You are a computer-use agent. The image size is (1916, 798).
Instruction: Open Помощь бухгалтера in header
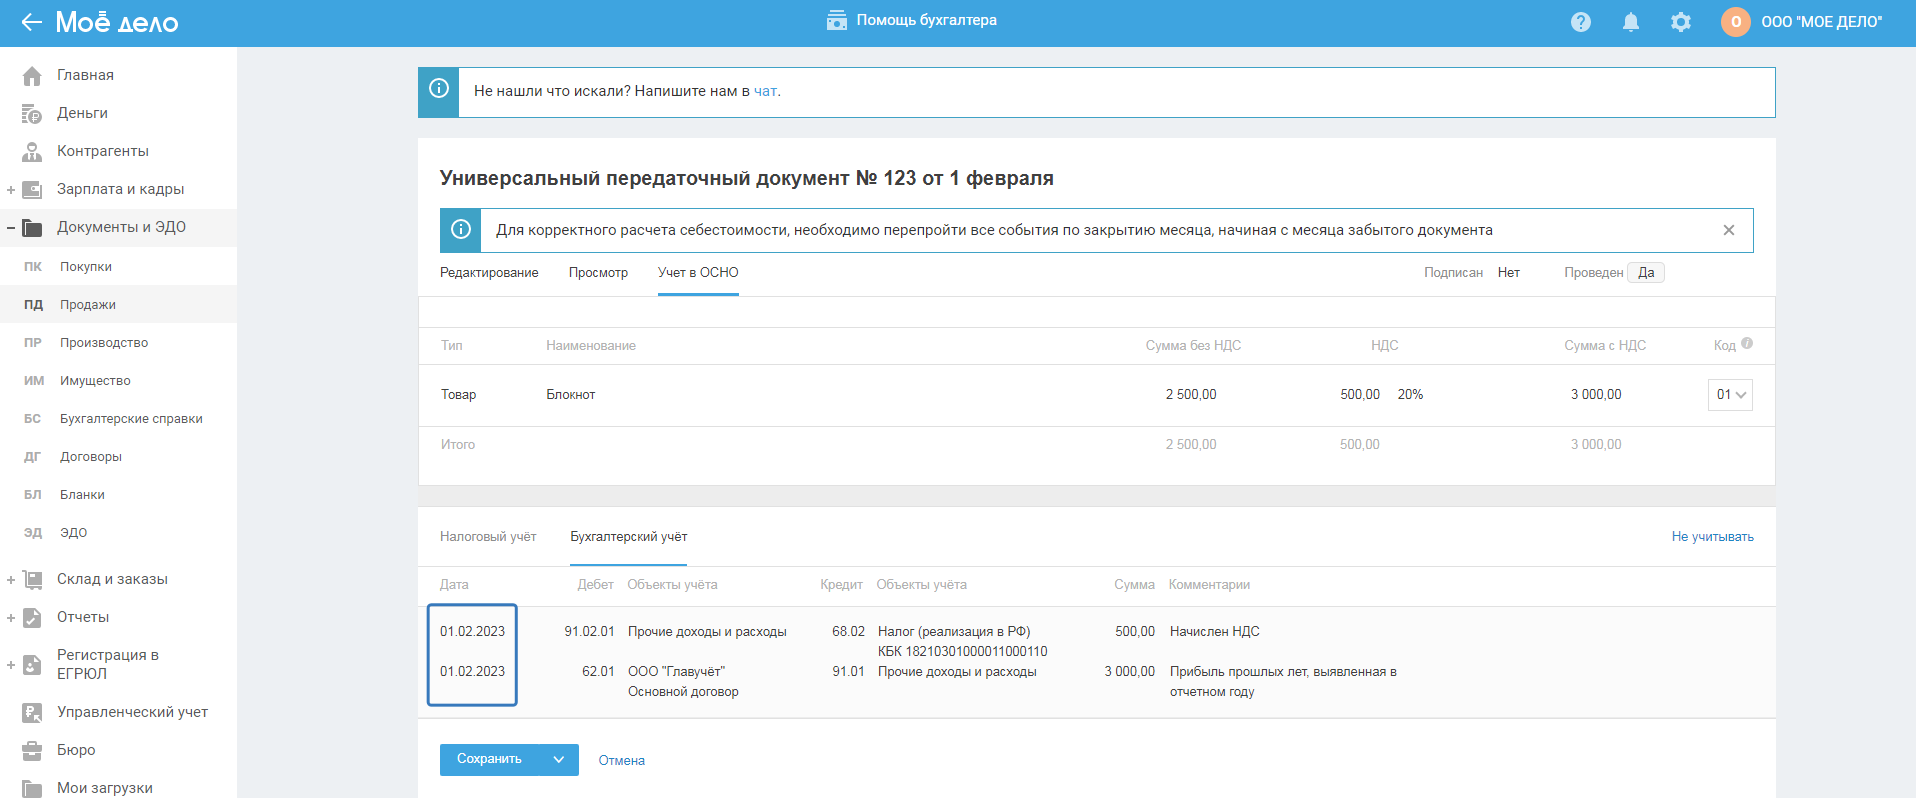tap(911, 21)
